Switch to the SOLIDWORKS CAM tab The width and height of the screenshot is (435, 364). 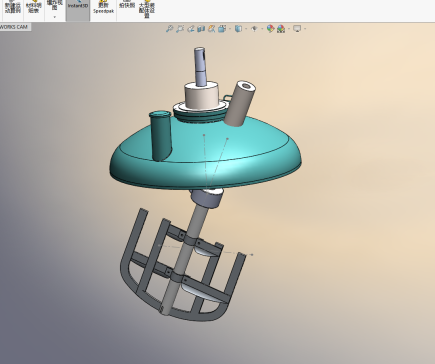(x=14, y=27)
